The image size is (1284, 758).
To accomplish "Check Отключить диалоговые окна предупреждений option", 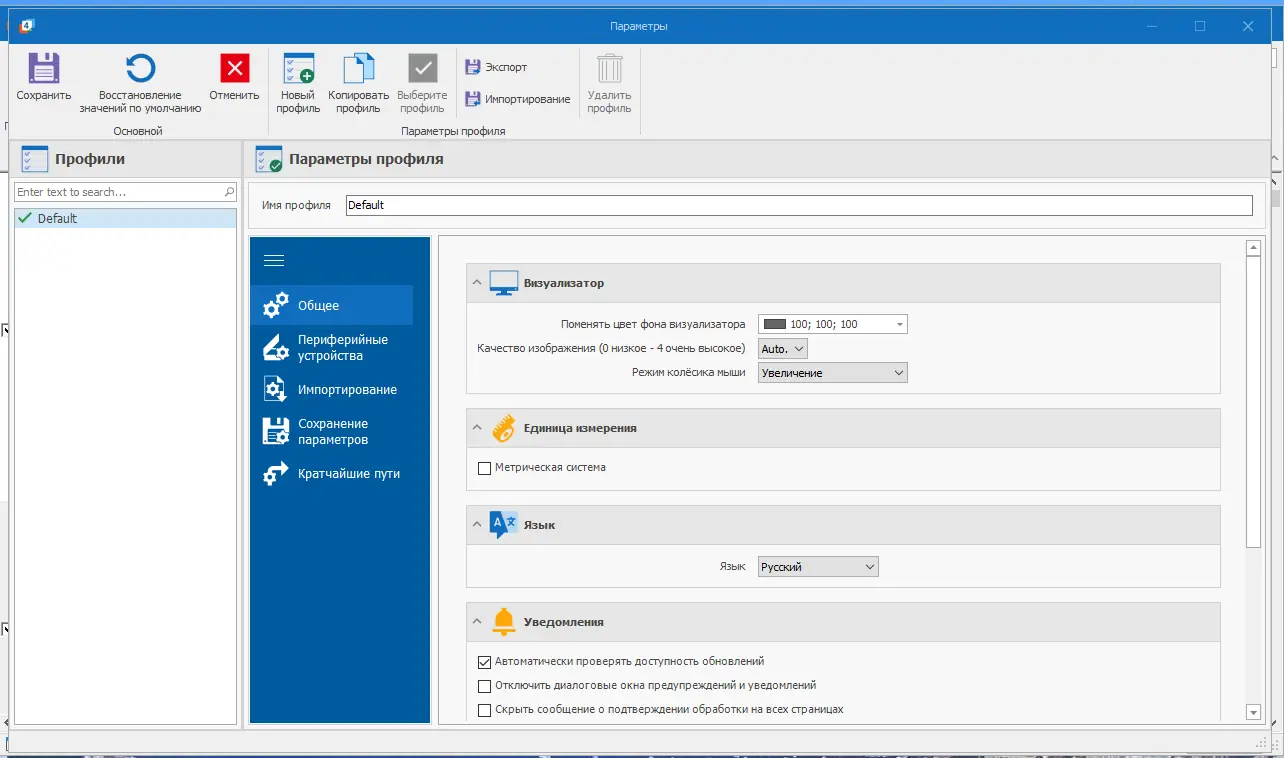I will pos(484,686).
